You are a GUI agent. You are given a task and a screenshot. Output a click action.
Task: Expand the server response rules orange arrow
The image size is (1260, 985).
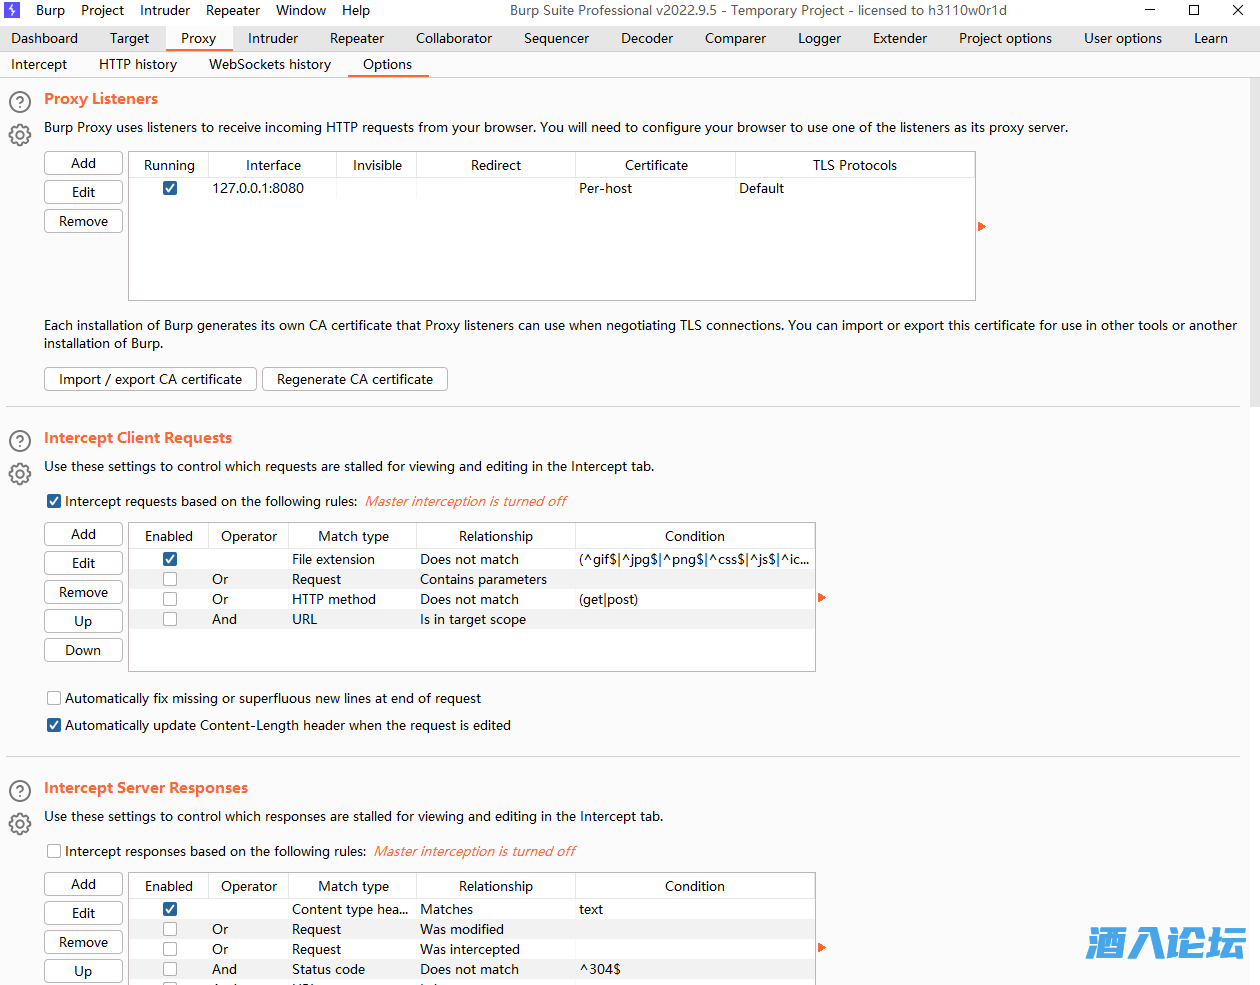[822, 948]
